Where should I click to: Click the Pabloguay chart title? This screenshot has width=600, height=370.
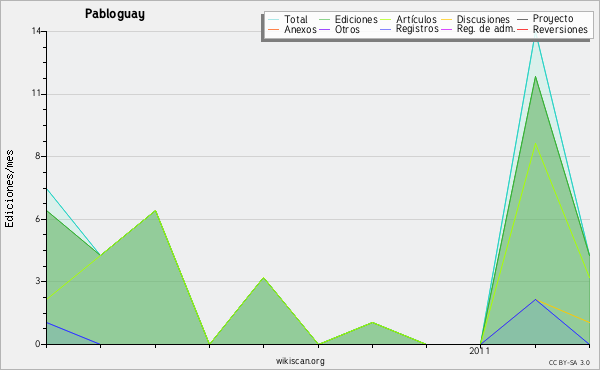(x=115, y=14)
